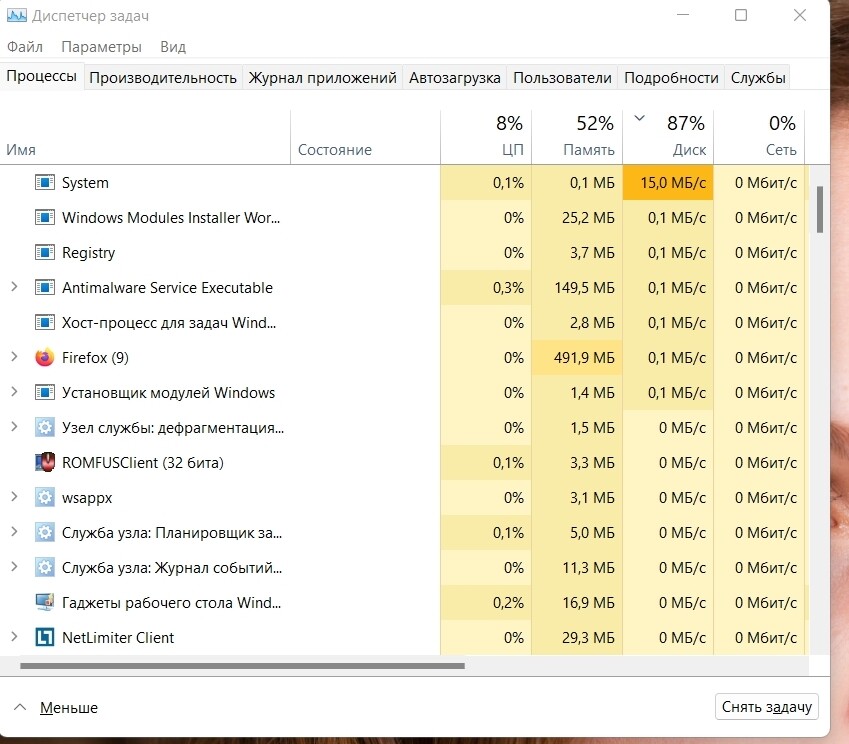Image resolution: width=849 pixels, height=744 pixels.
Task: Select the System process name
Action: click(85, 183)
